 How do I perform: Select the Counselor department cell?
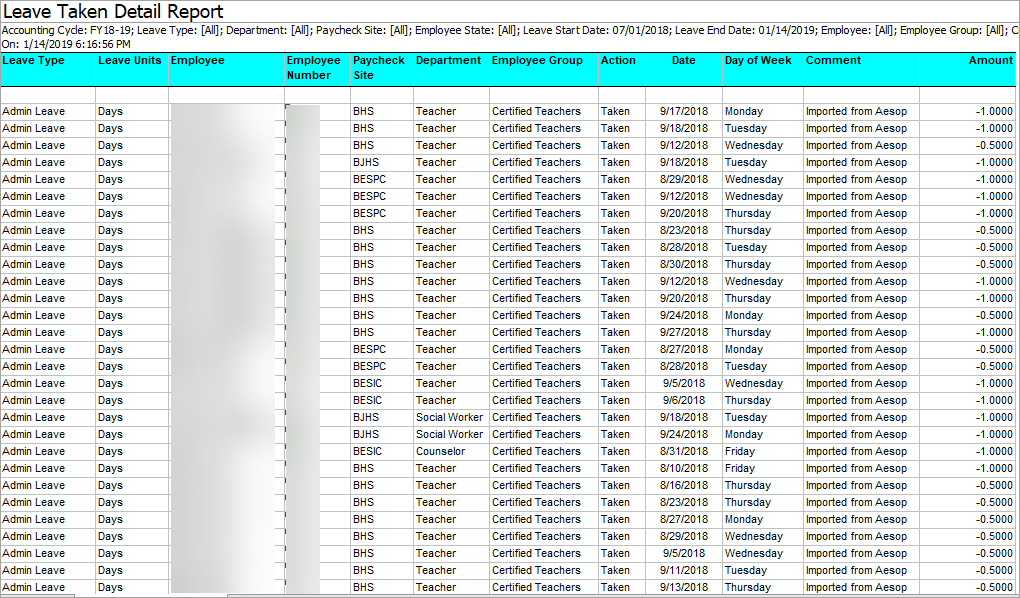(441, 451)
